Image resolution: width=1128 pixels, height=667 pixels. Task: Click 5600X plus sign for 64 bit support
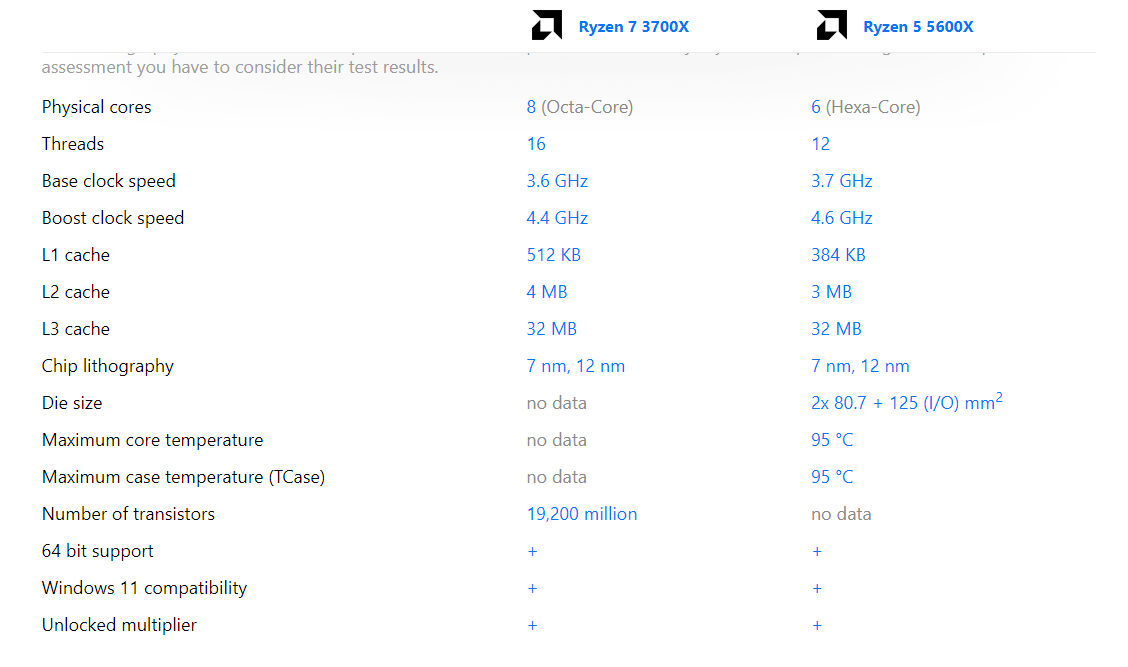click(x=817, y=551)
